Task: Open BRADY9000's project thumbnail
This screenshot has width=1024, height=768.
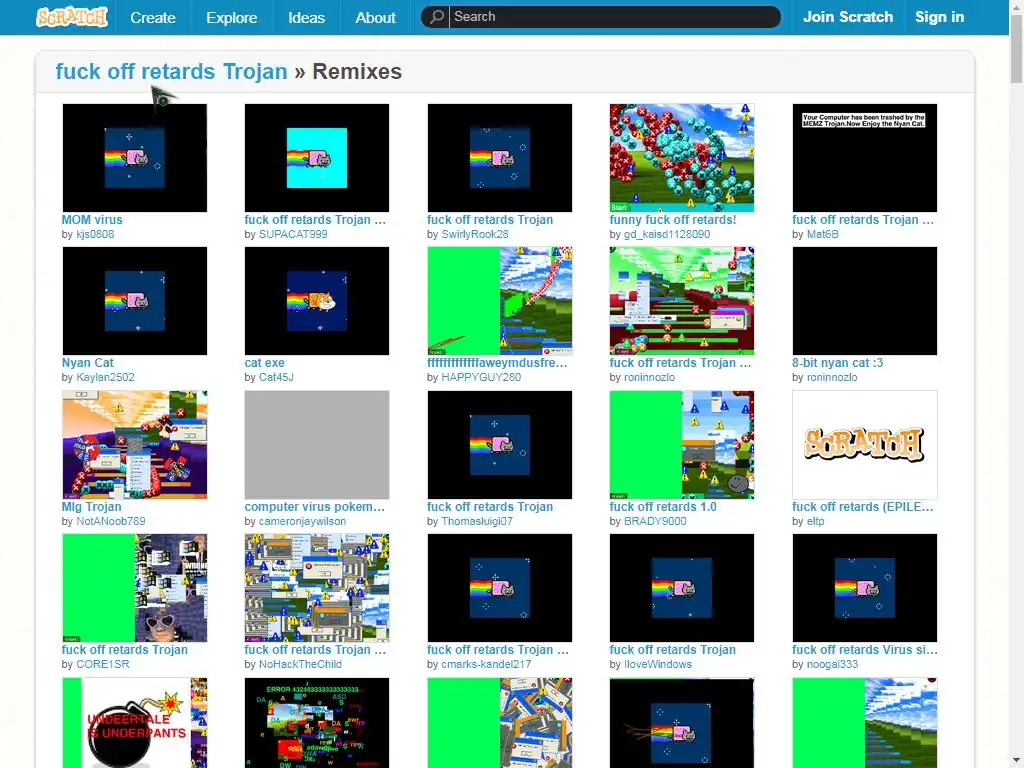Action: [x=682, y=445]
